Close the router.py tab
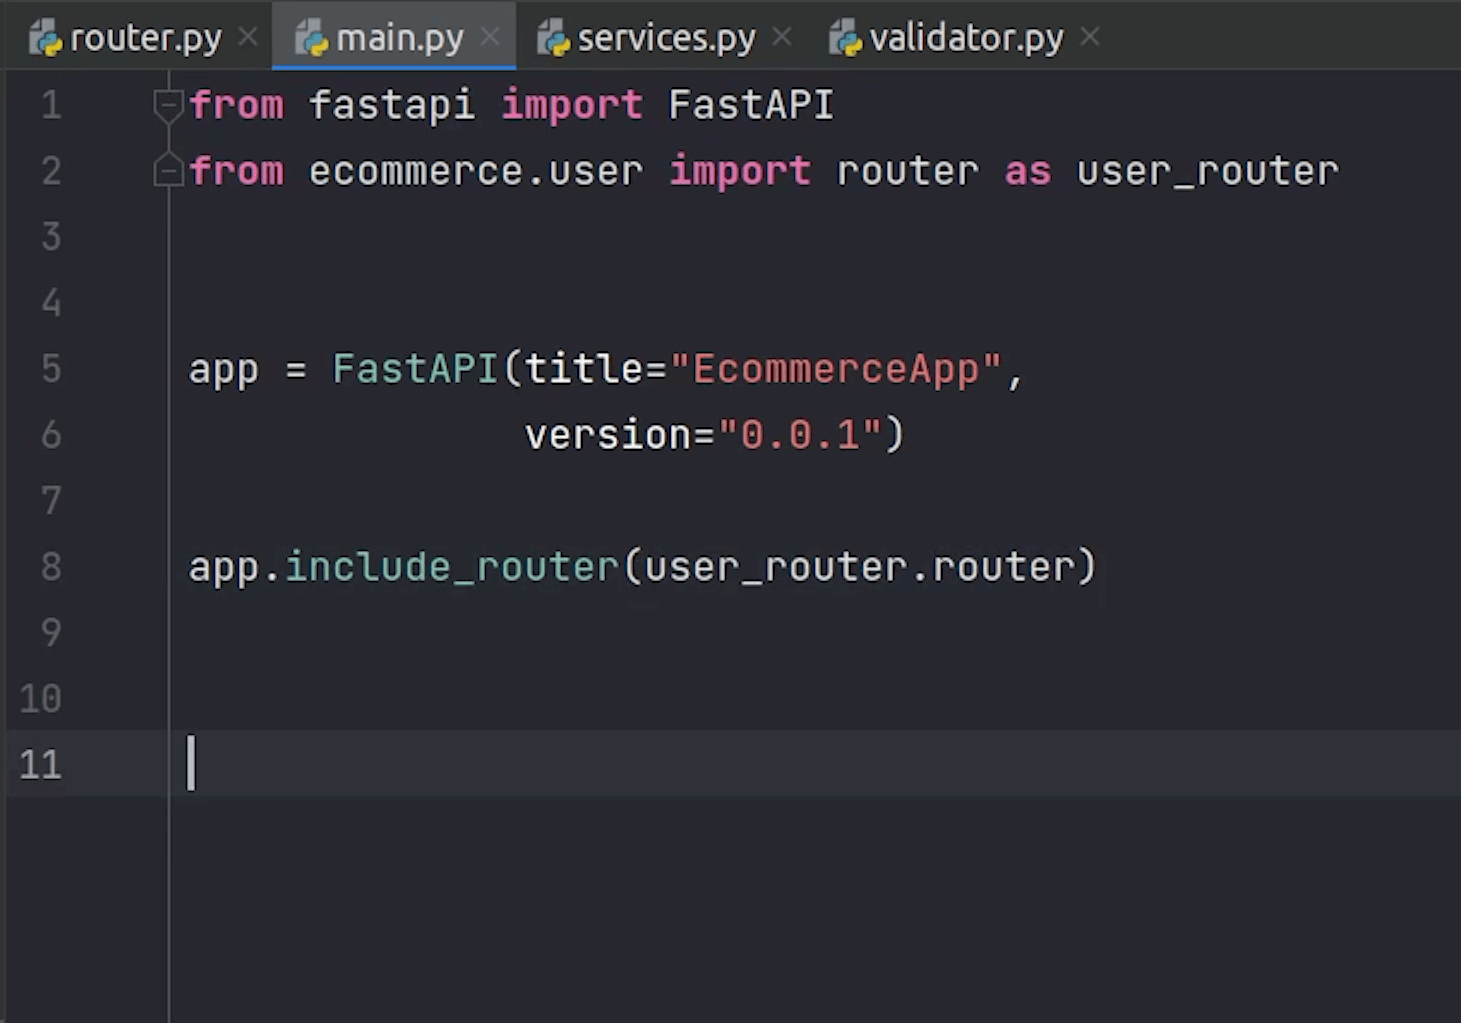Viewport: 1461px width, 1023px height. [248, 37]
